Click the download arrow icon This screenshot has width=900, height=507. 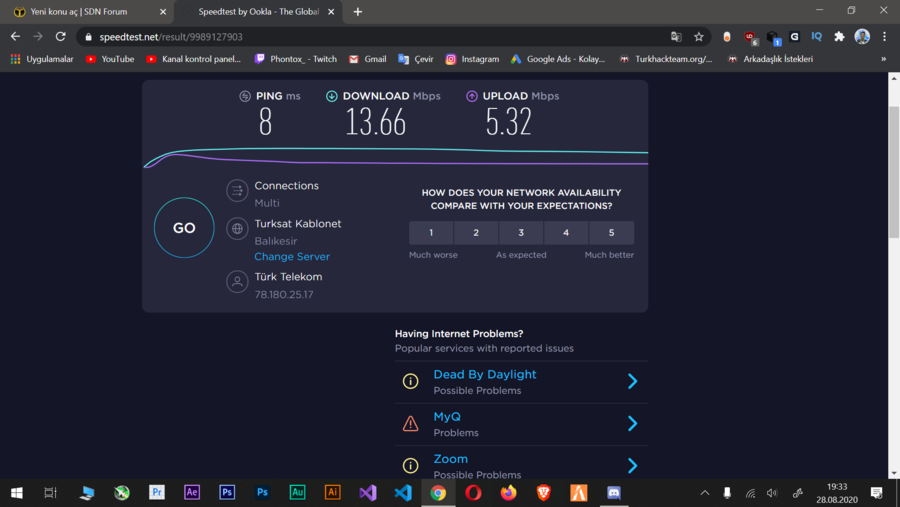pyautogui.click(x=332, y=96)
